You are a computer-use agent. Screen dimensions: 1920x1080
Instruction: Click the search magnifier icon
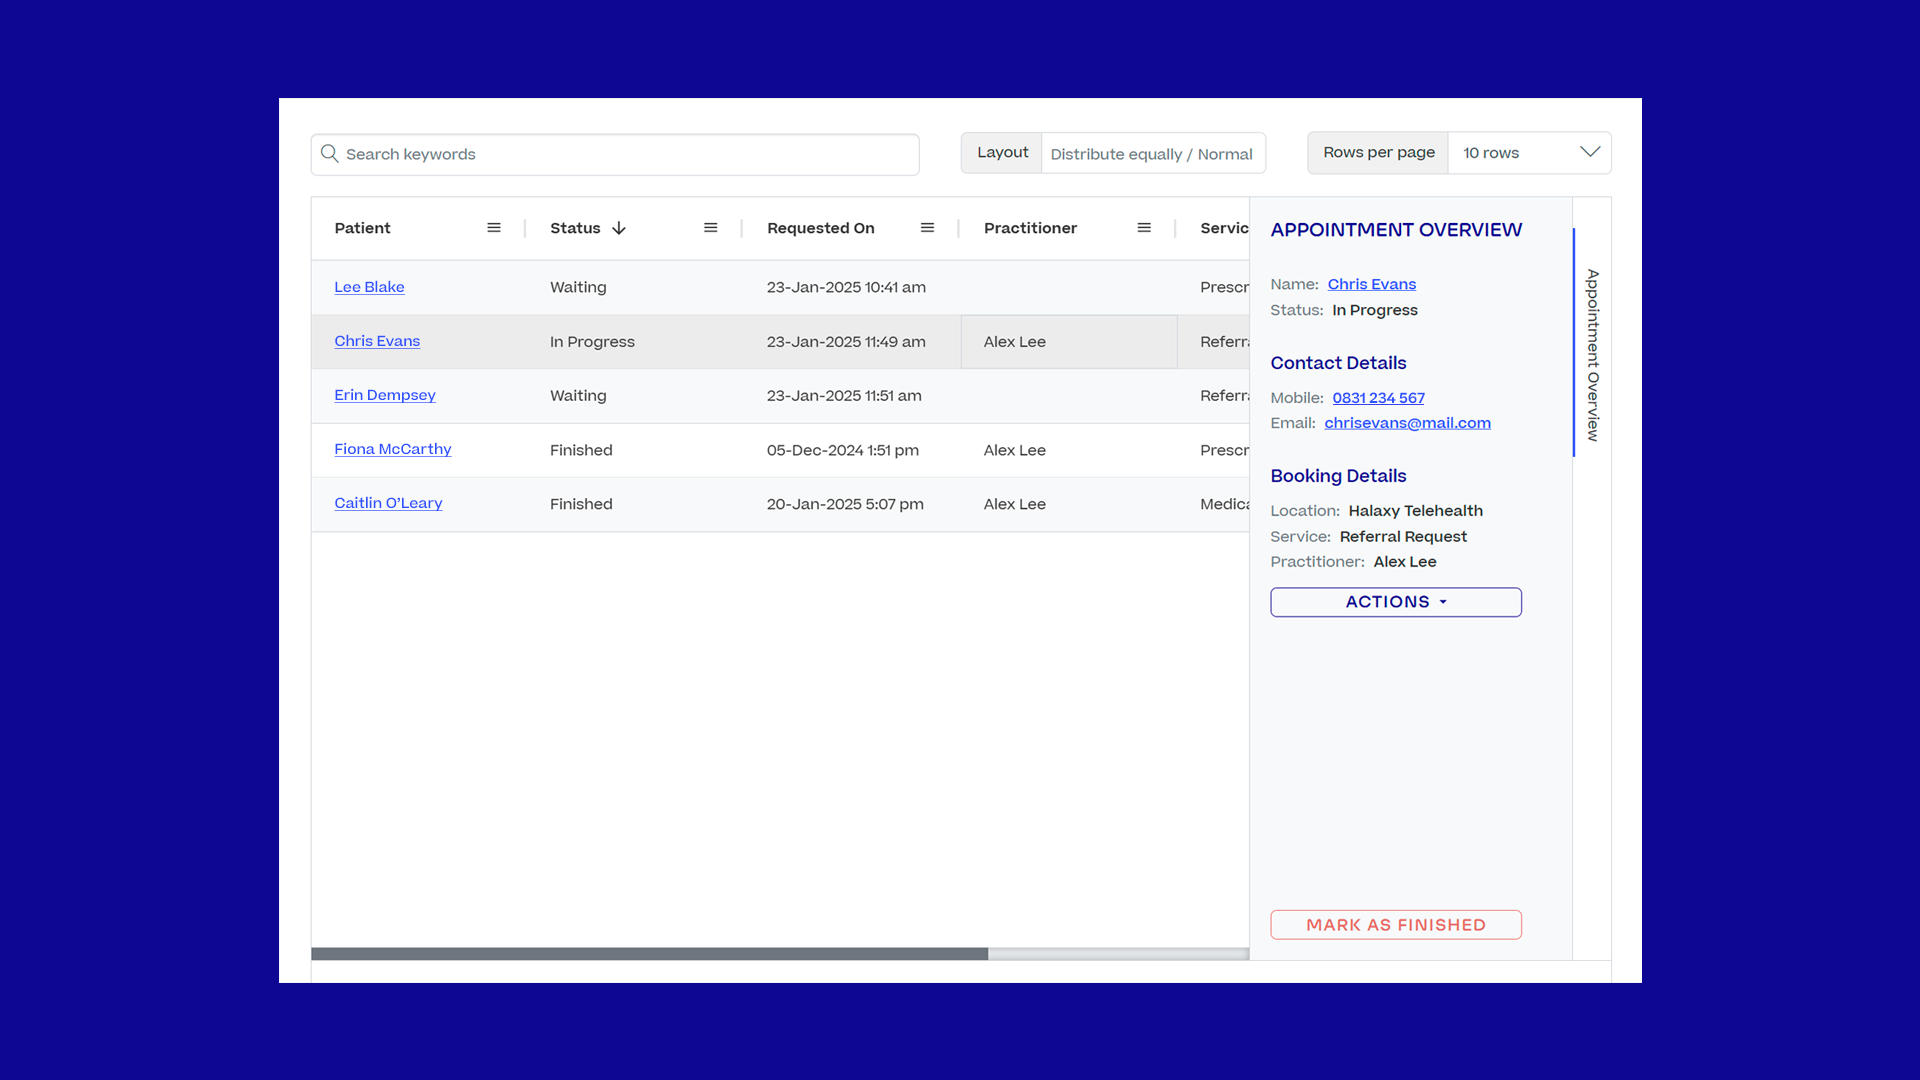tap(329, 153)
